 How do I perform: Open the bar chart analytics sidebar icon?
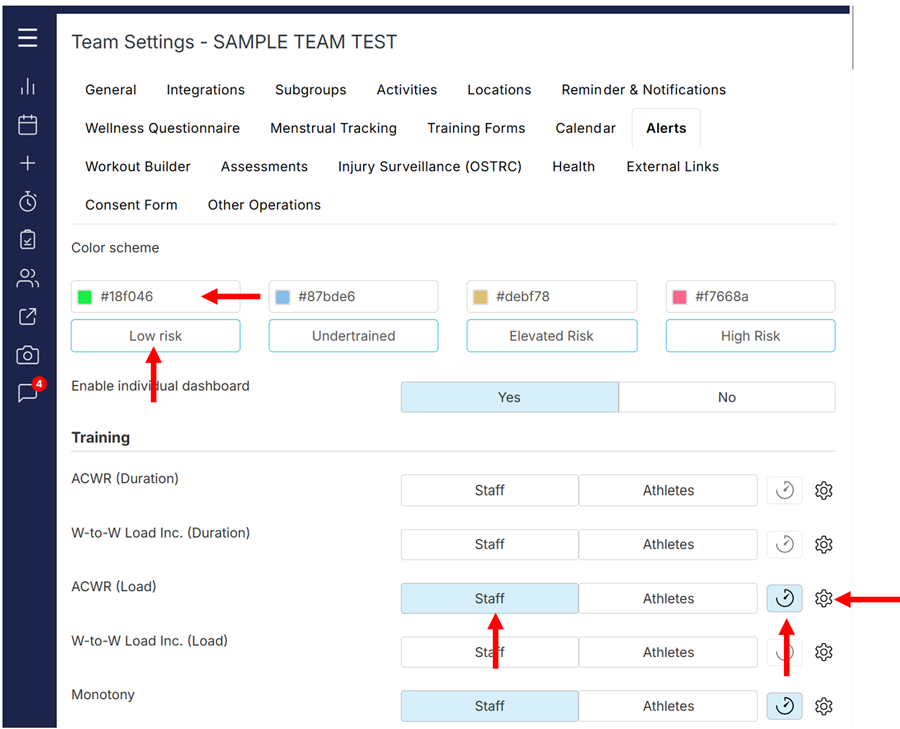(28, 87)
